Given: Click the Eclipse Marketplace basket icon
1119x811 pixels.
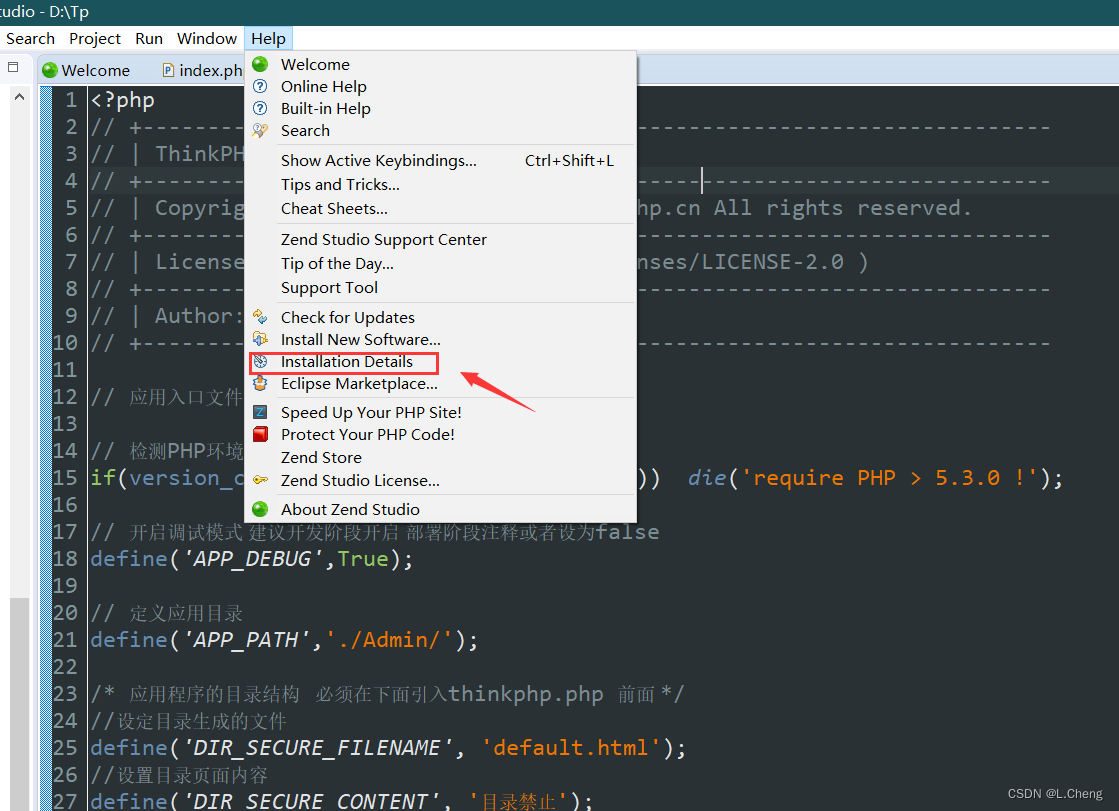Looking at the screenshot, I should [261, 383].
